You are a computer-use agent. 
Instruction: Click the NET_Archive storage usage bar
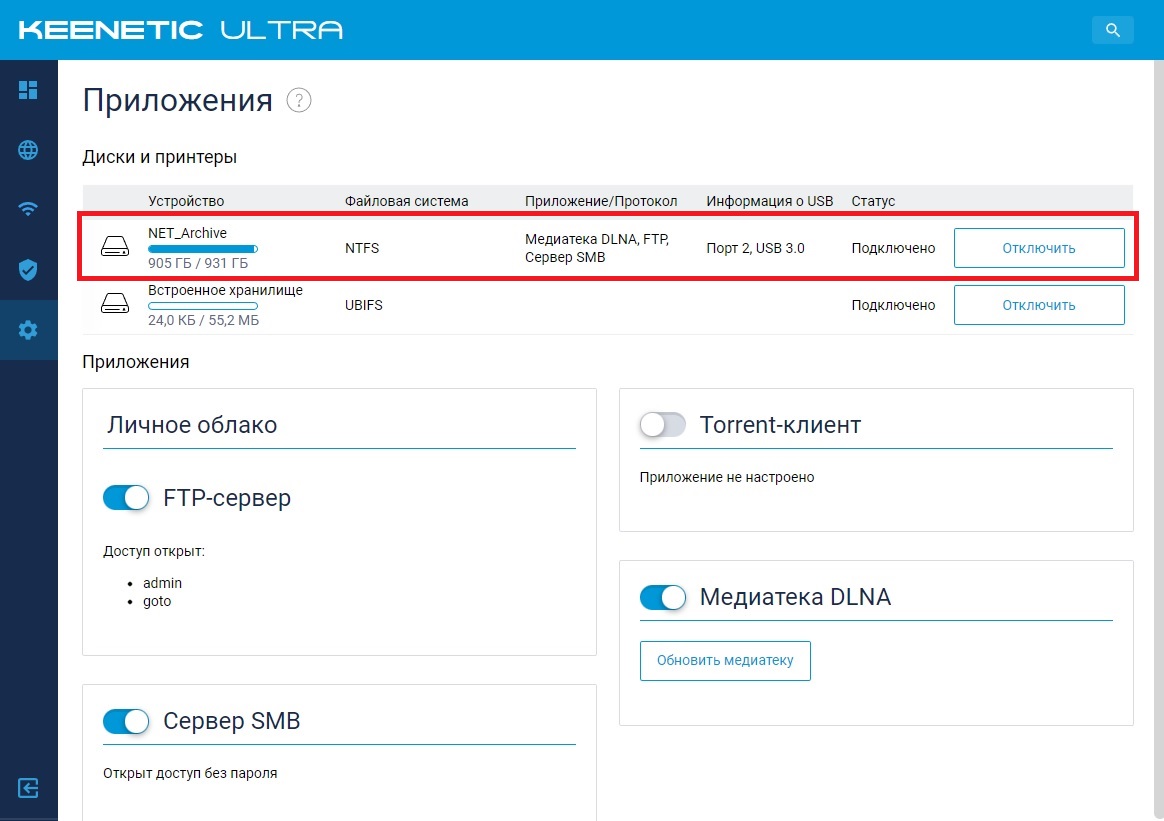[x=203, y=249]
